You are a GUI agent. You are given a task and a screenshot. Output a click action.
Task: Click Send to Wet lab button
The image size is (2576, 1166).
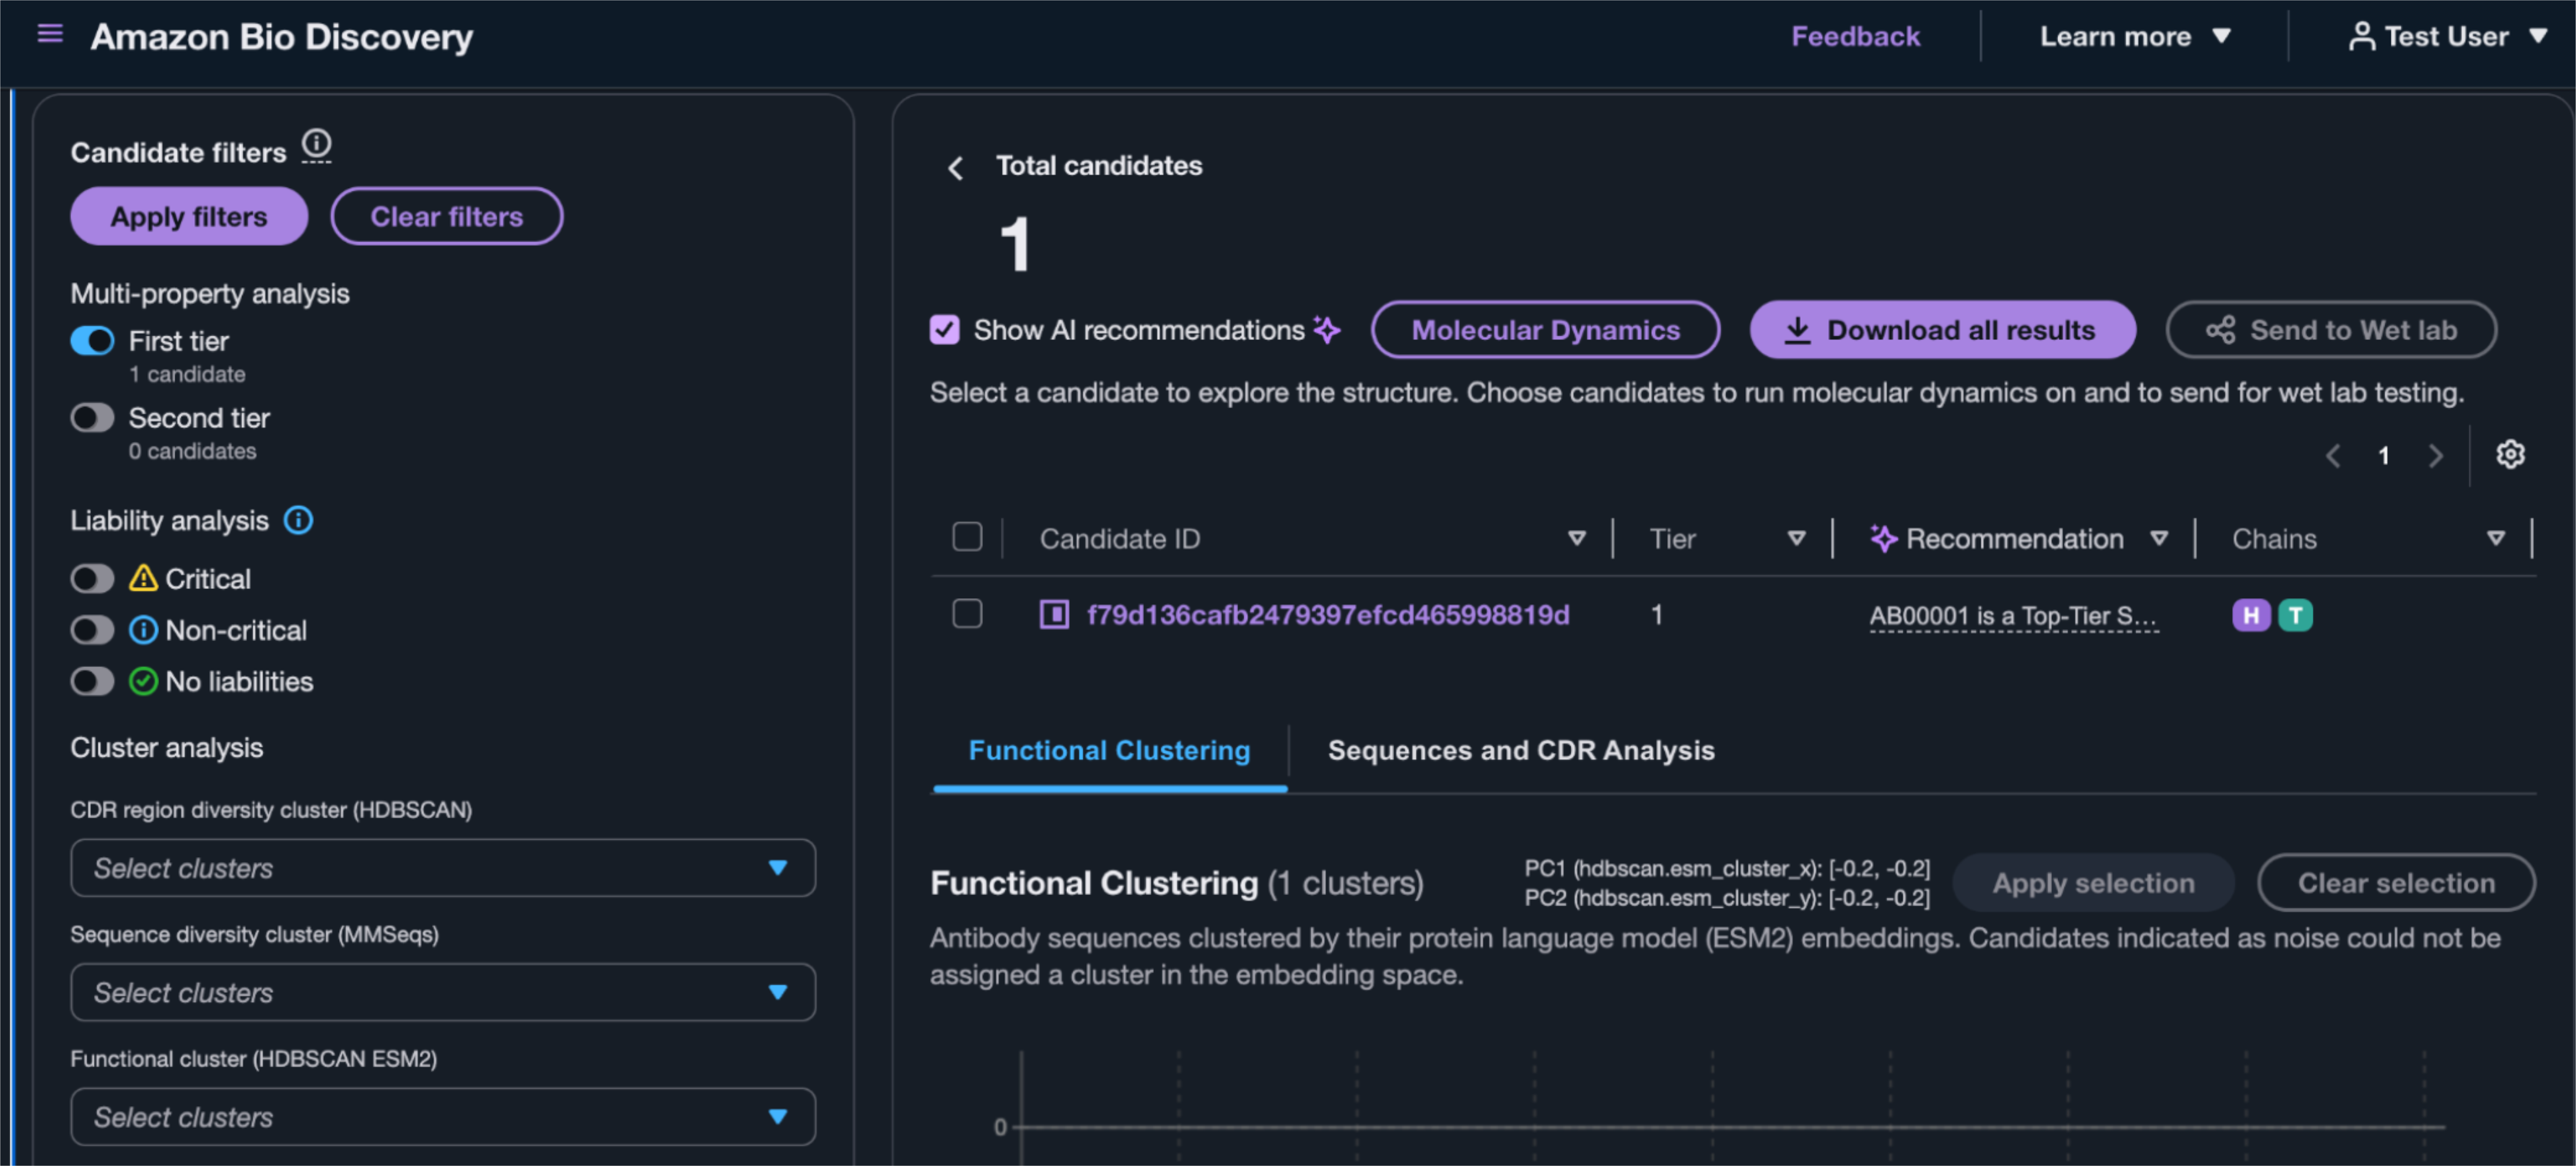pos(2331,330)
